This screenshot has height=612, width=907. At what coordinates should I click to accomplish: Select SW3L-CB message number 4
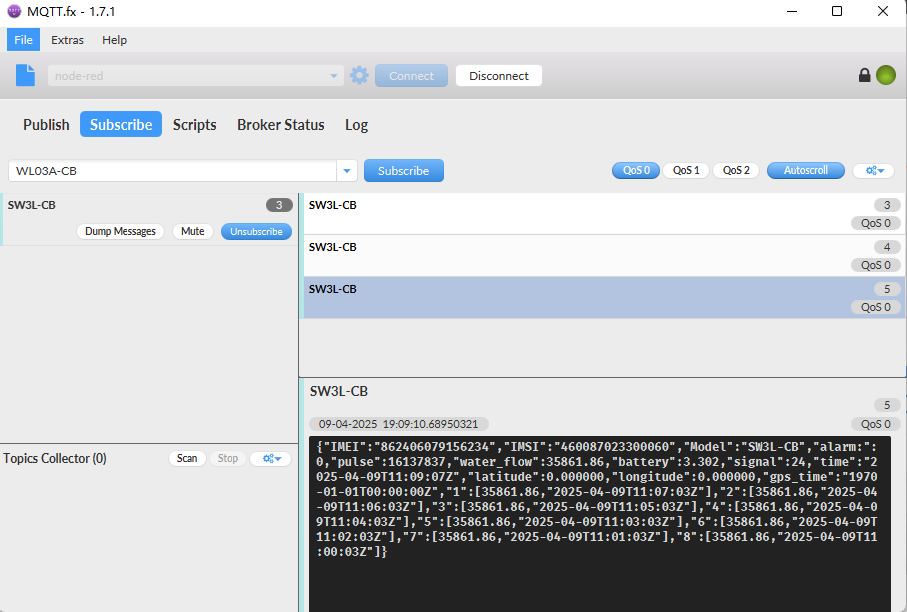point(604,256)
